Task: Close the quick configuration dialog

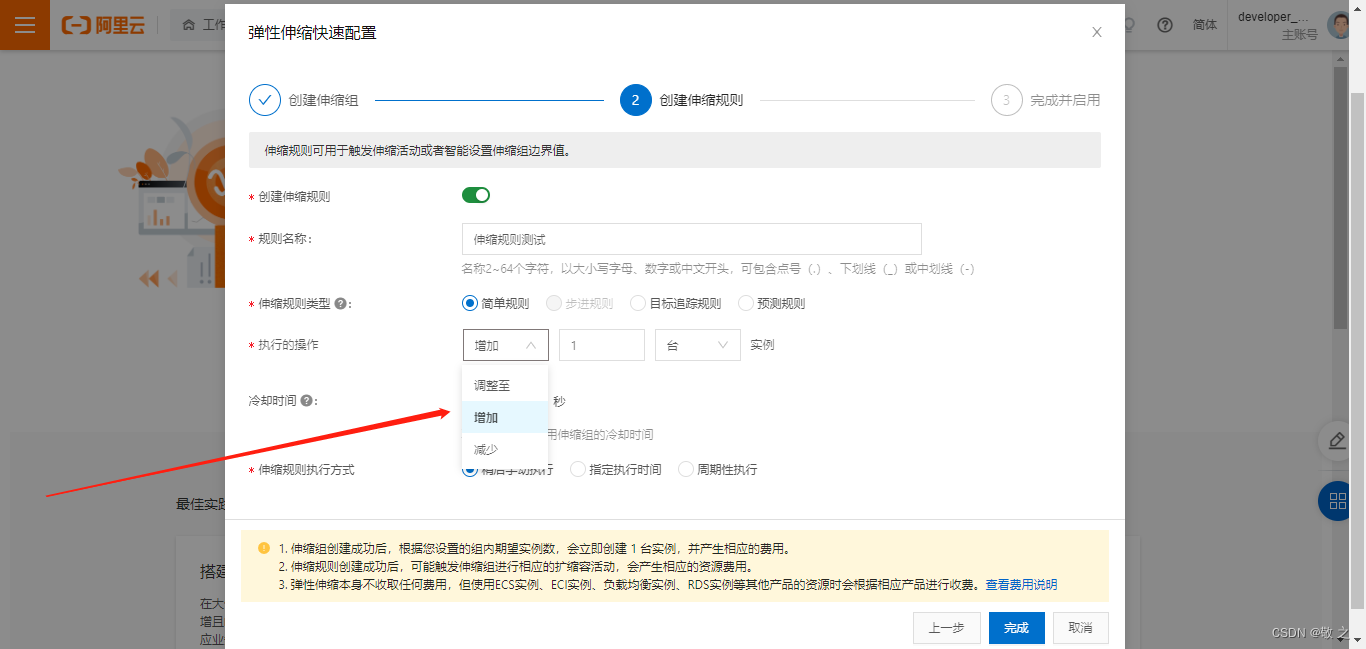Action: [1096, 32]
